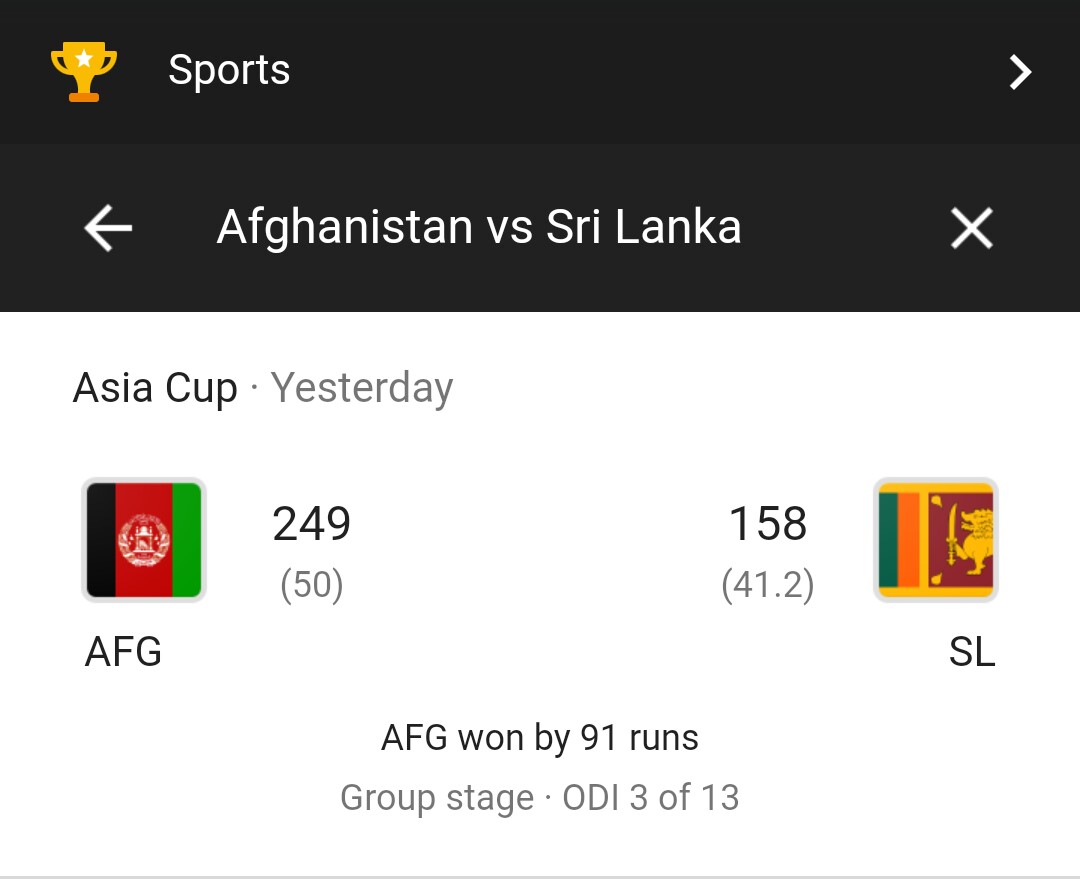Click the gold trophy Sports icon
Screen dimensions: 1080x888
[84, 72]
